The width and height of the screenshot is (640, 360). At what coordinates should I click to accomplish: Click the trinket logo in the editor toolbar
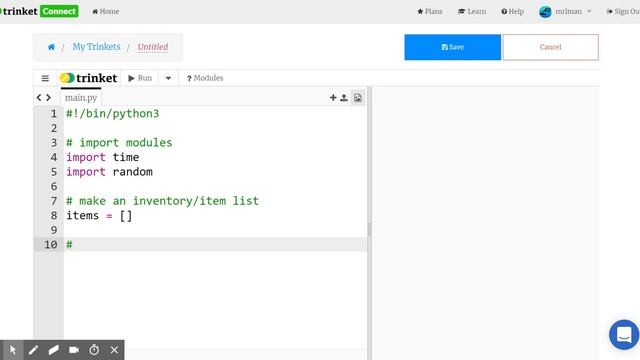[89, 78]
